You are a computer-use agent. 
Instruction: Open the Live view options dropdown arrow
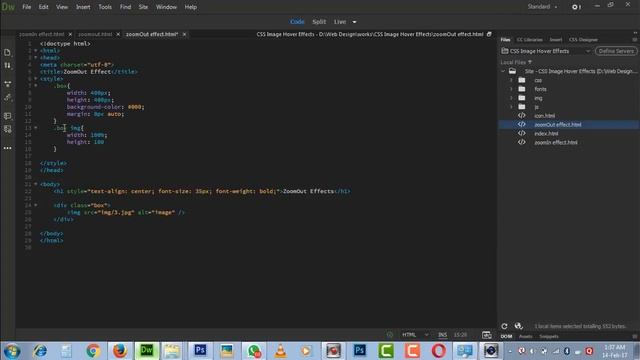click(354, 22)
